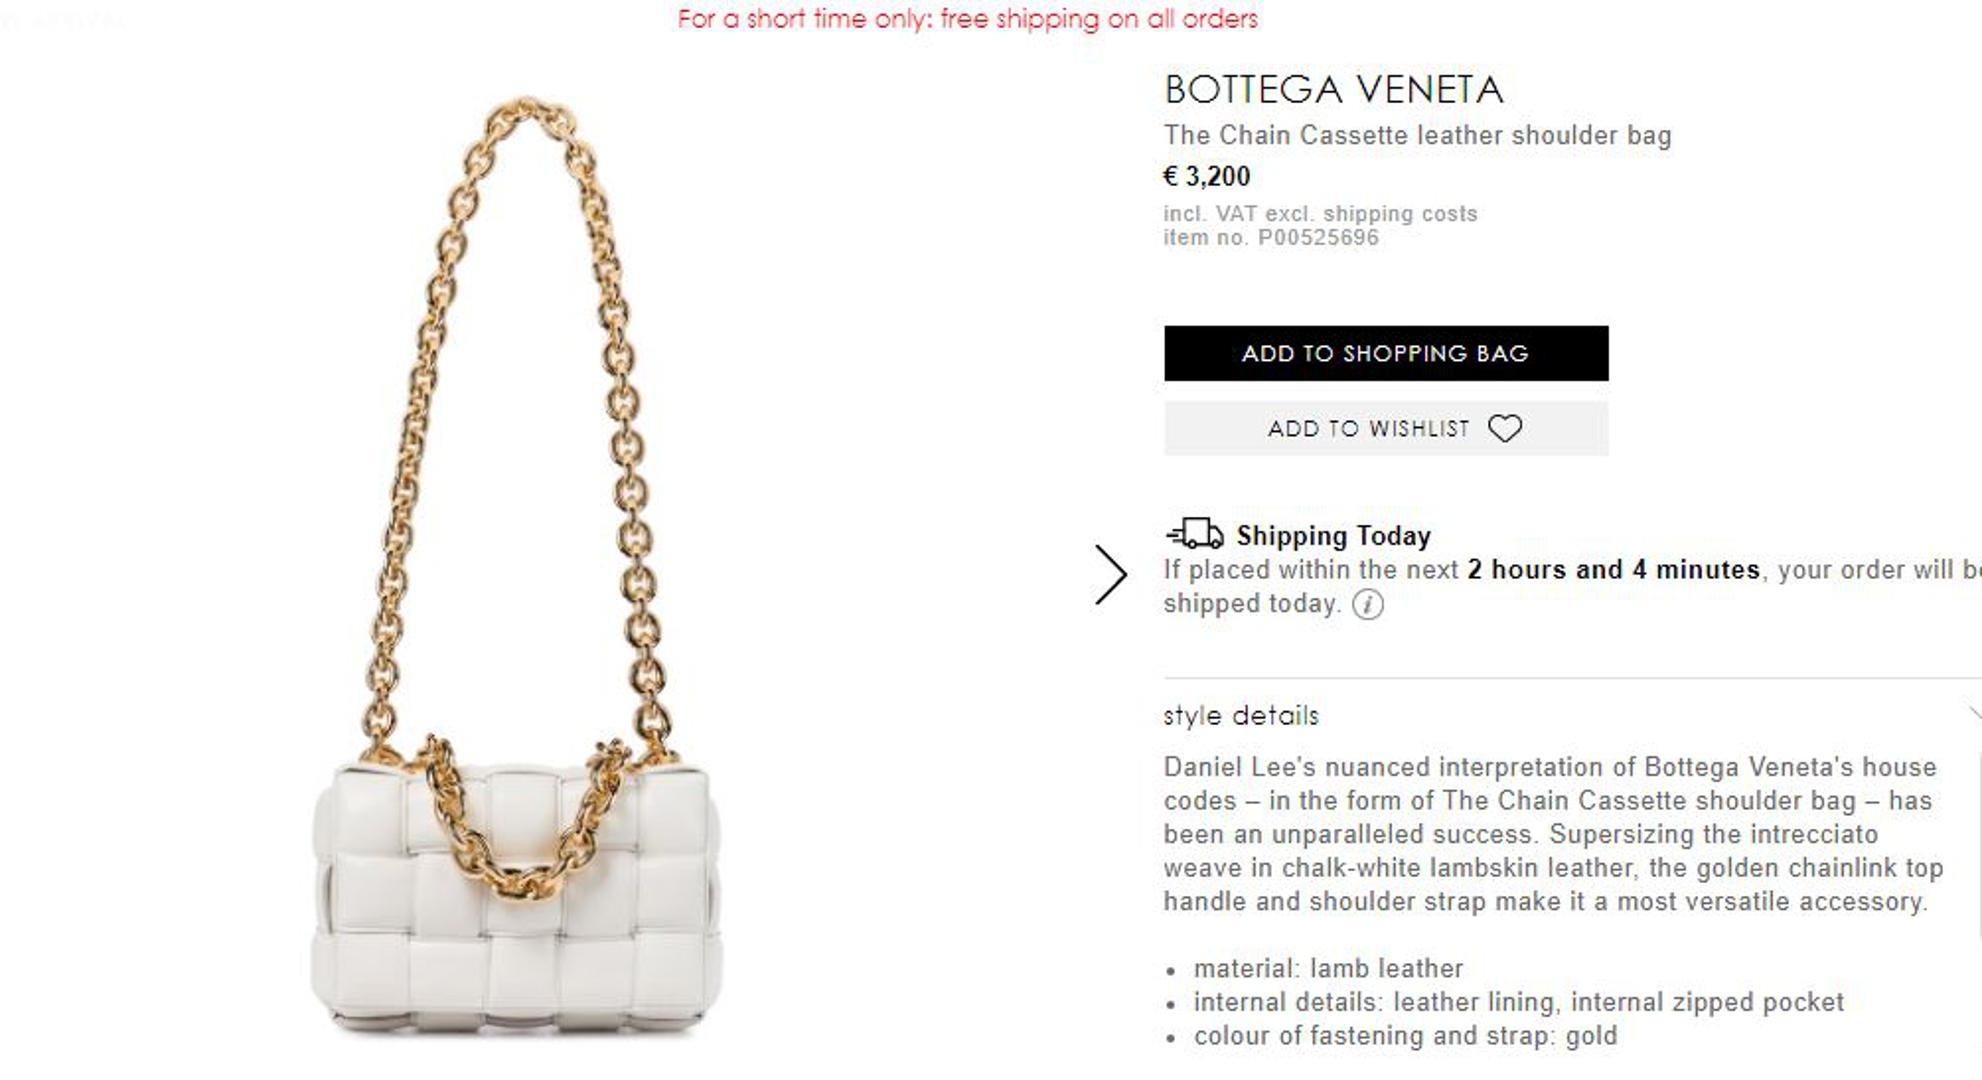Click the 2 hours and 4 minutes countdown
Image resolution: width=1982 pixels, height=1080 pixels.
[1613, 570]
